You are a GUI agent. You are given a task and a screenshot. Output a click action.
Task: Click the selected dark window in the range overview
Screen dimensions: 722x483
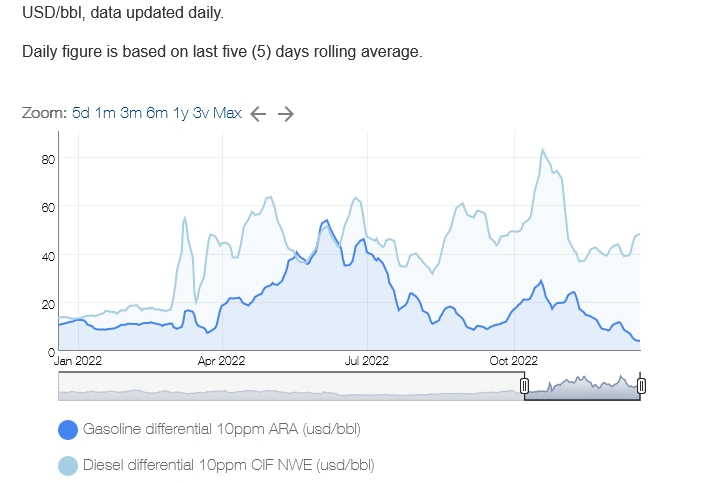tap(582, 386)
